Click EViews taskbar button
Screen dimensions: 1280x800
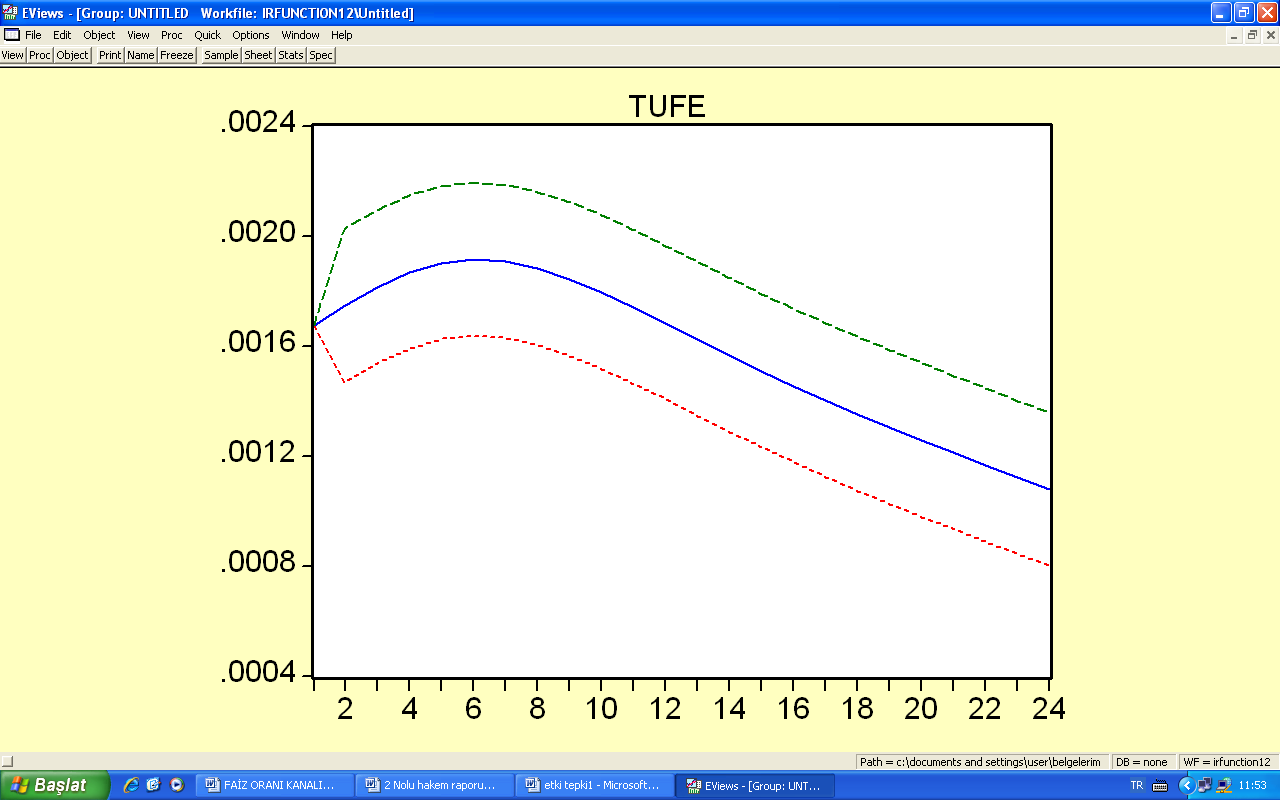(x=755, y=785)
